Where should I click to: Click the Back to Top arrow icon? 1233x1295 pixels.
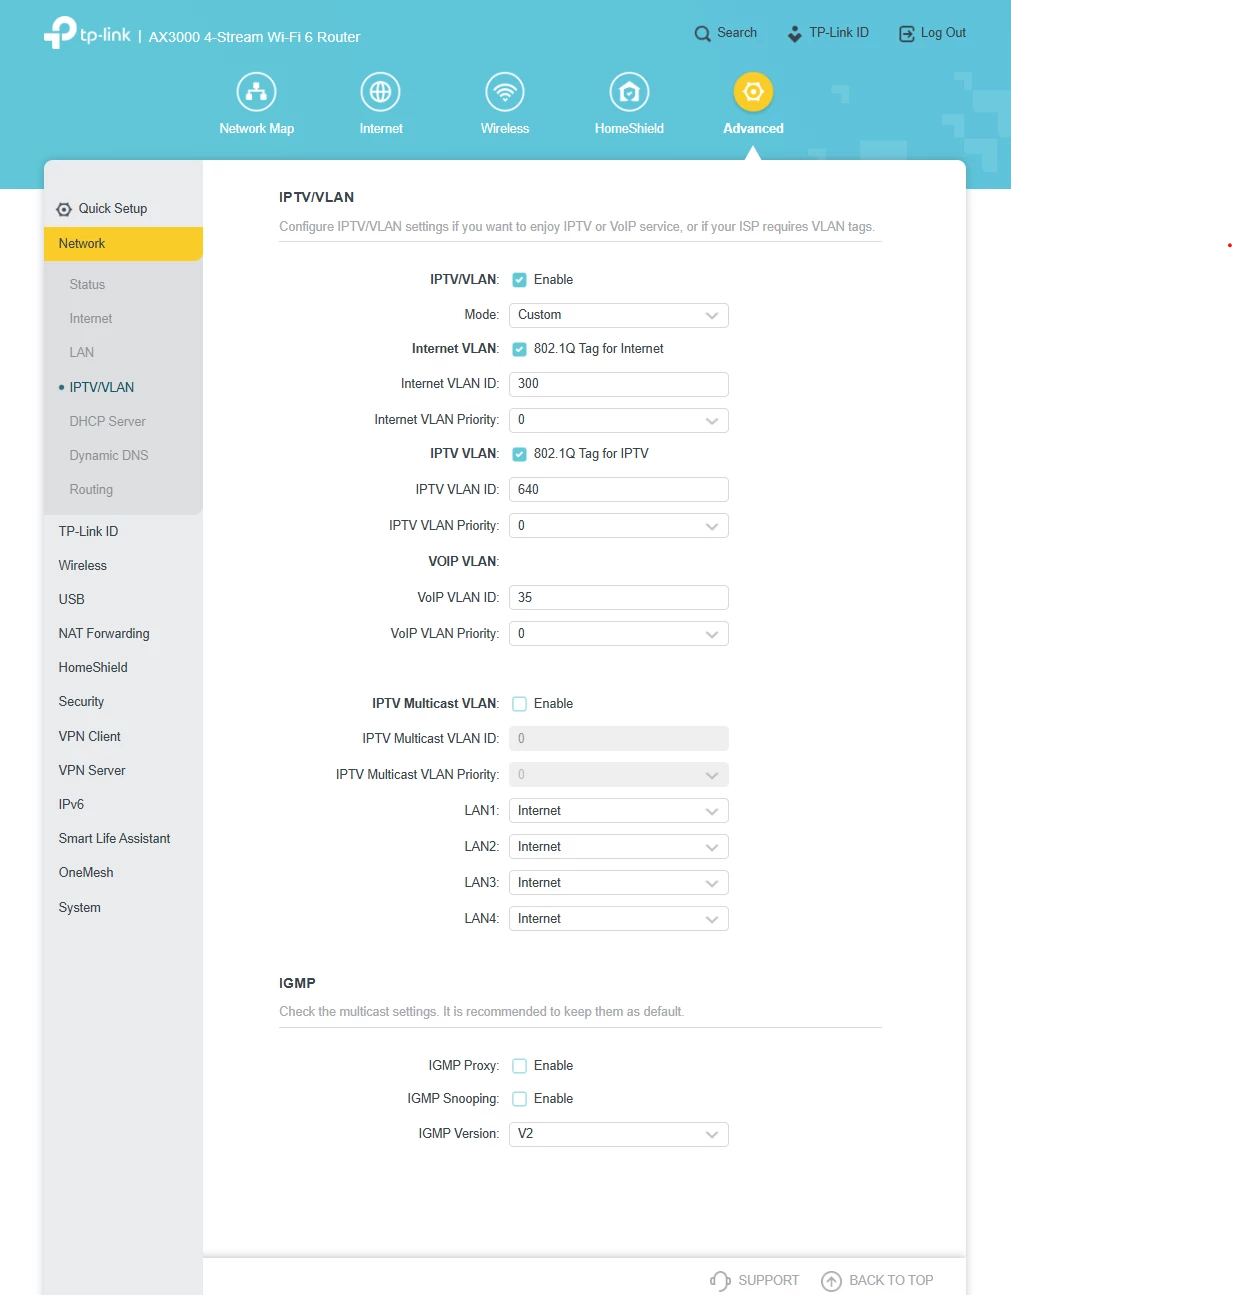[x=831, y=1281]
